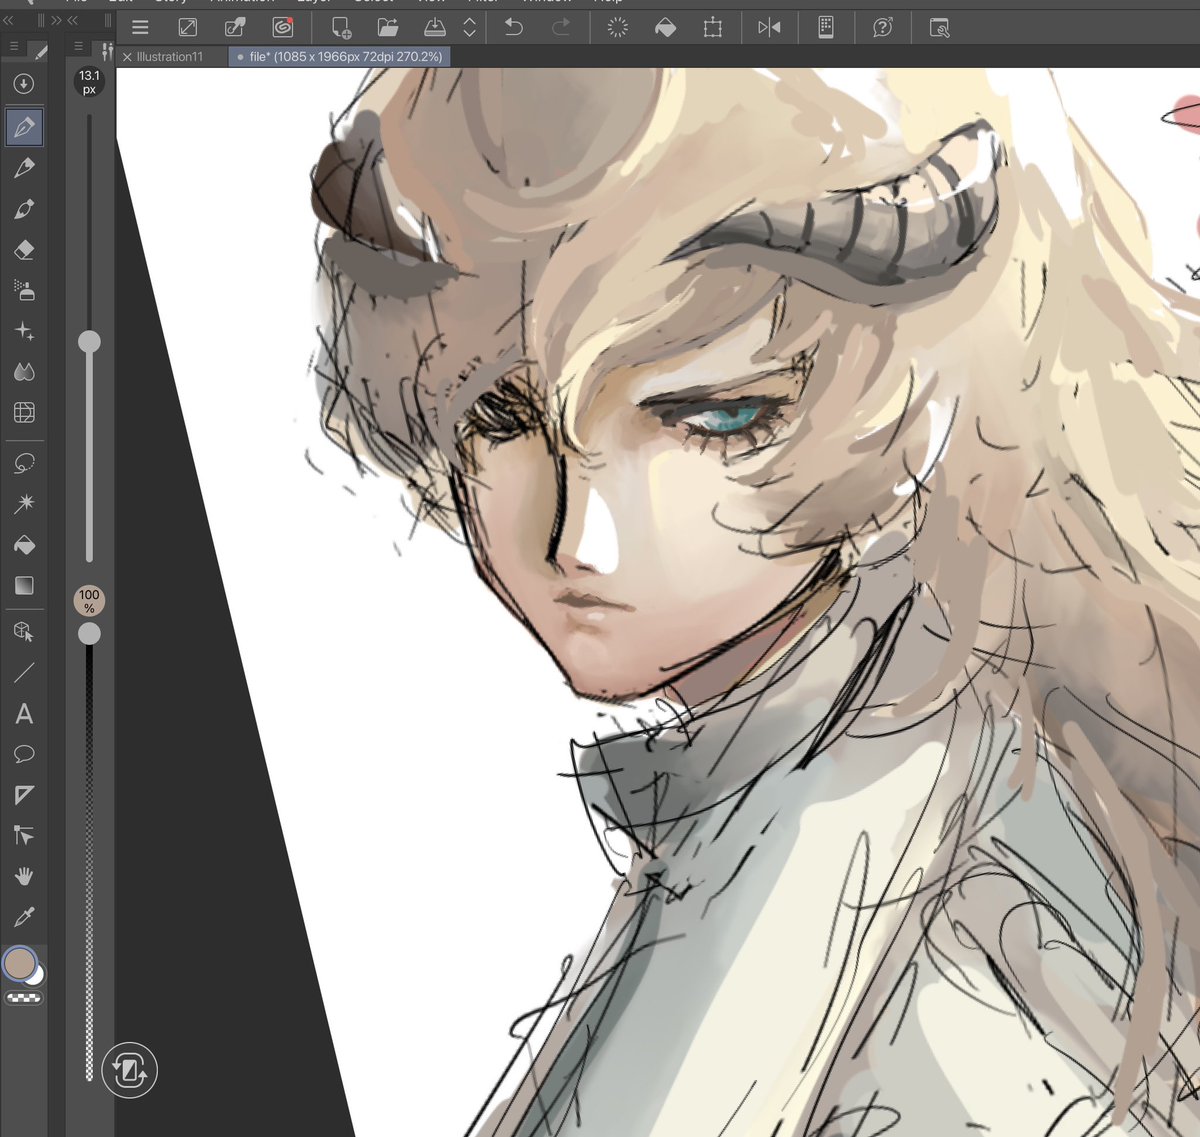The width and height of the screenshot is (1200, 1137).
Task: Select the Operation object tool
Action: tap(24, 632)
